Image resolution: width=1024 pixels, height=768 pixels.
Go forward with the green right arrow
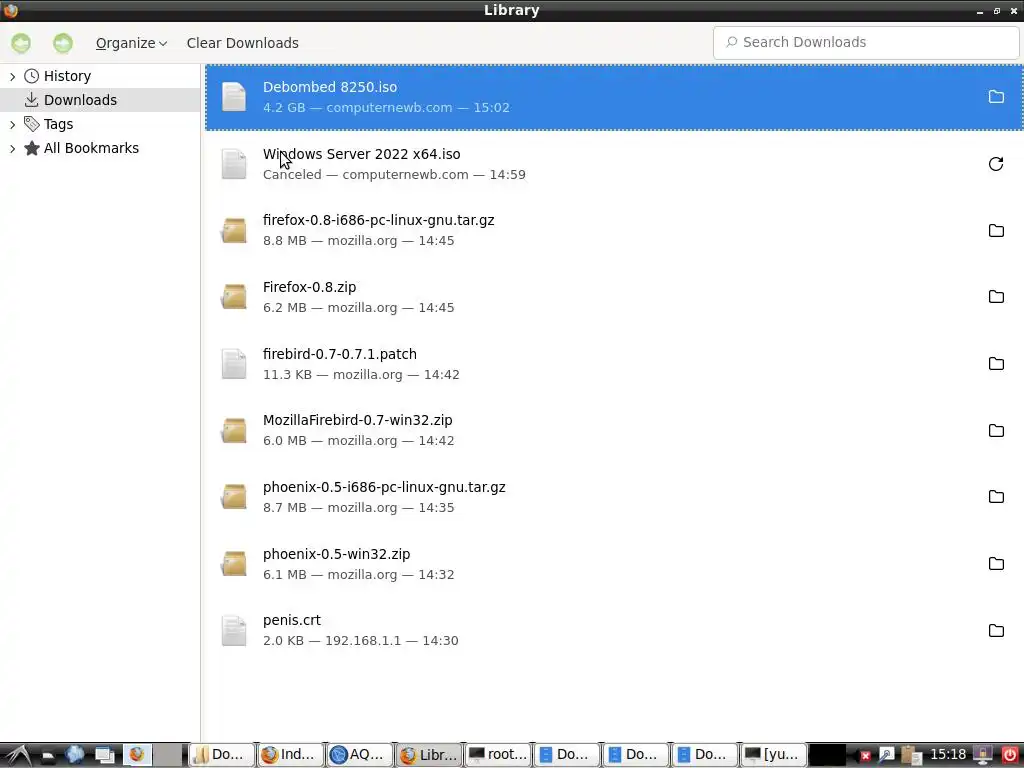[63, 43]
